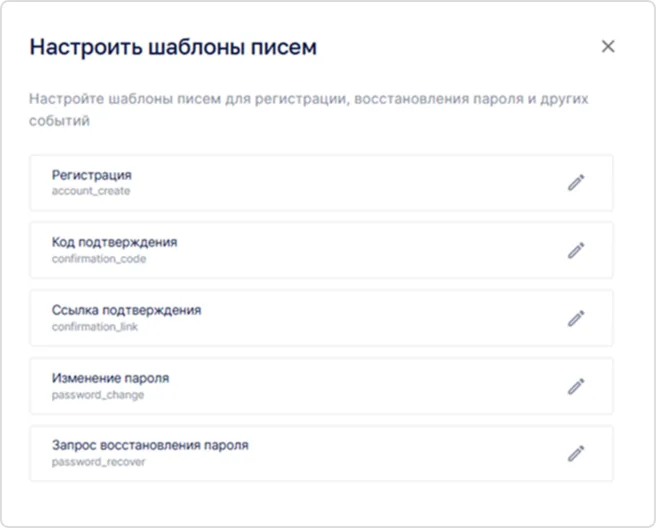Click the pencil icon for Регистрация
The width and height of the screenshot is (656, 528).
576,182
